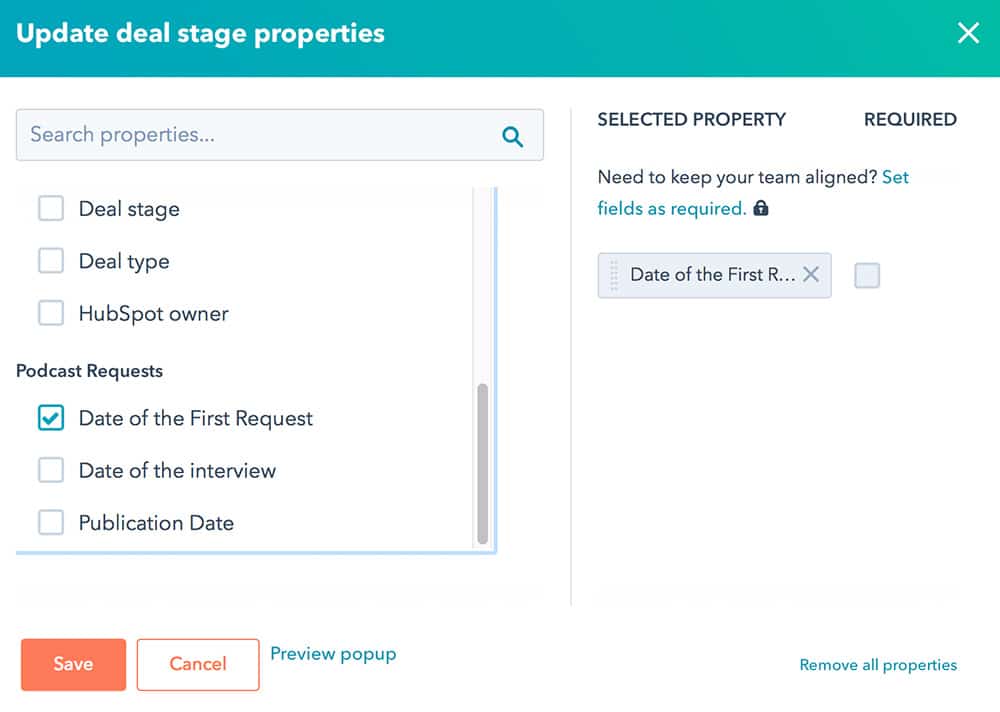Check the Publication Date property
The image size is (1000, 712).
point(51,522)
